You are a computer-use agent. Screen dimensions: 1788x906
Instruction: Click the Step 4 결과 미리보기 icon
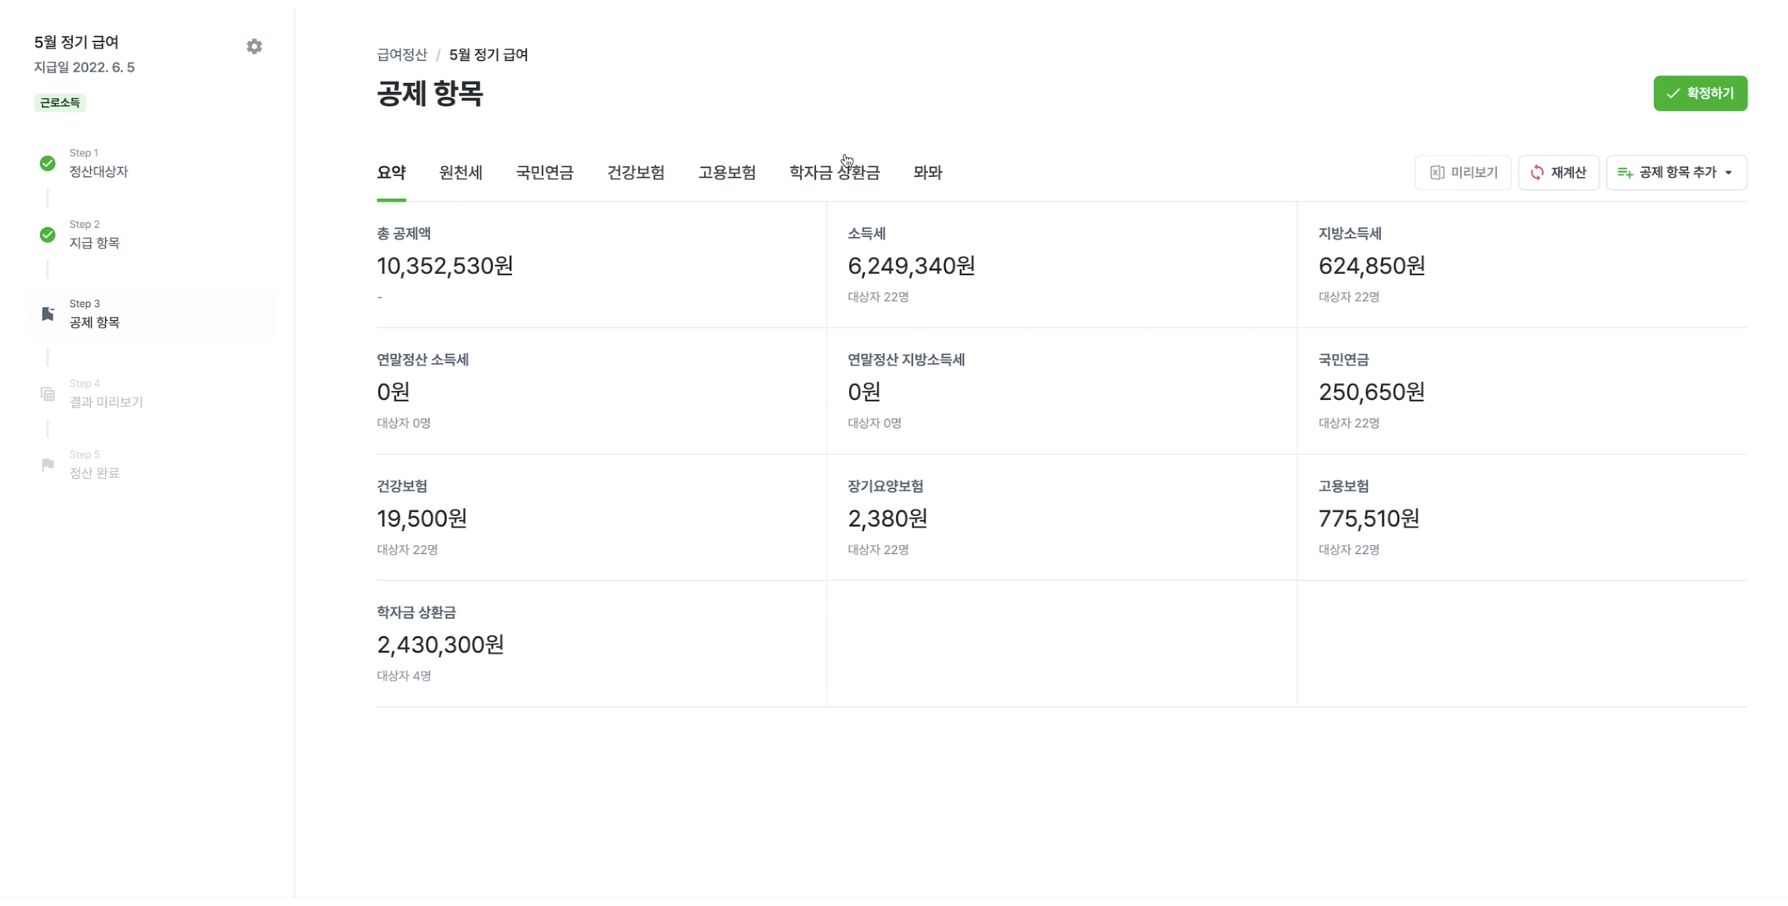click(x=47, y=394)
